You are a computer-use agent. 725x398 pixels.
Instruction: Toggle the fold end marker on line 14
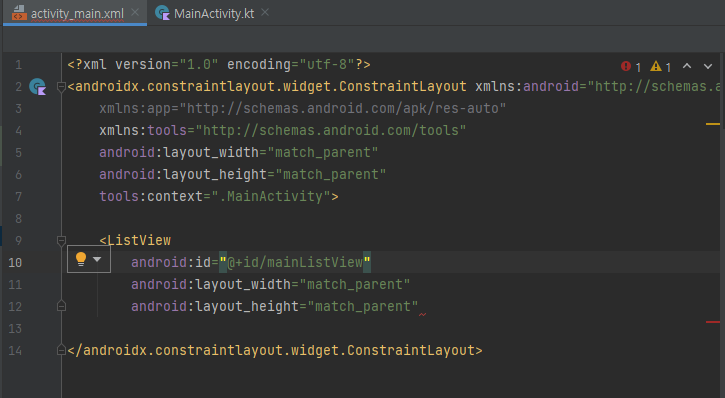click(x=61, y=350)
